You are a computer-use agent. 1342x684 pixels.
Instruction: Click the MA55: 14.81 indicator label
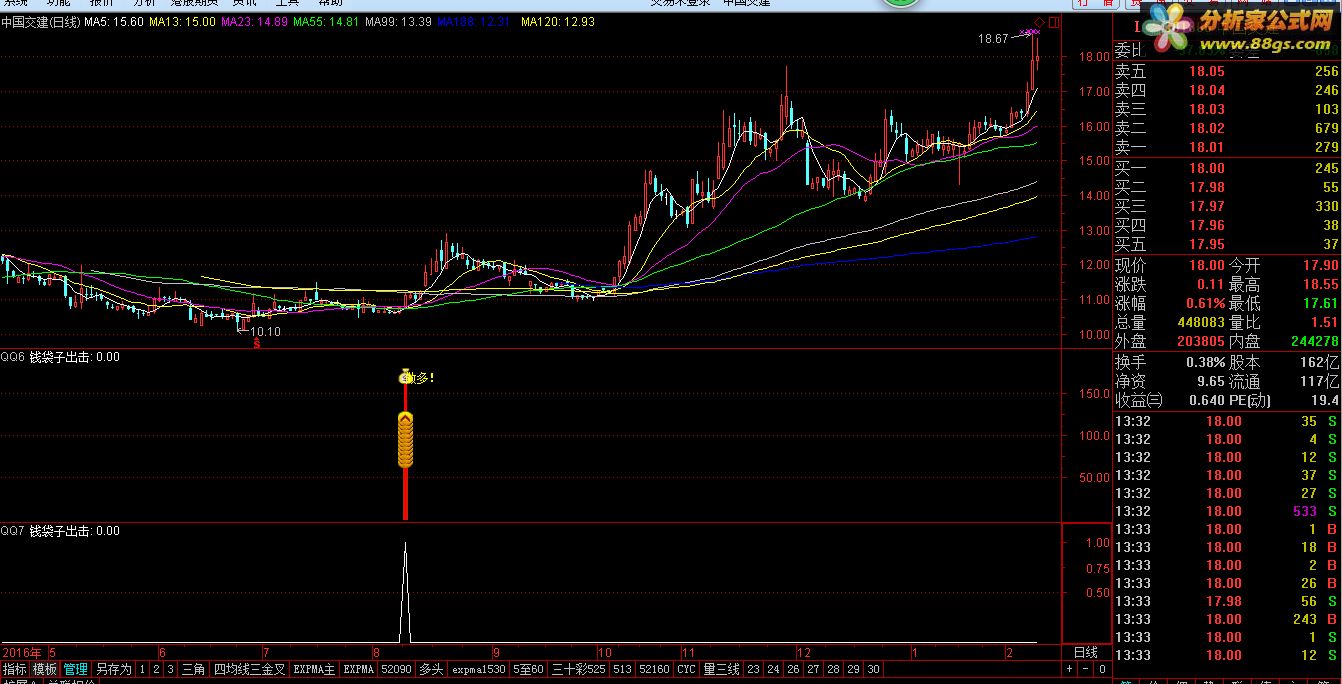coord(326,21)
